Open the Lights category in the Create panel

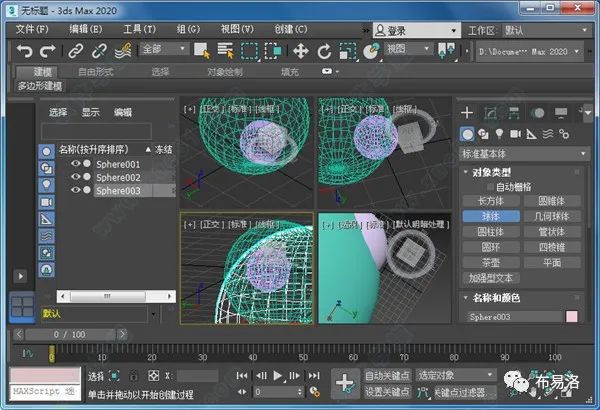[x=500, y=134]
